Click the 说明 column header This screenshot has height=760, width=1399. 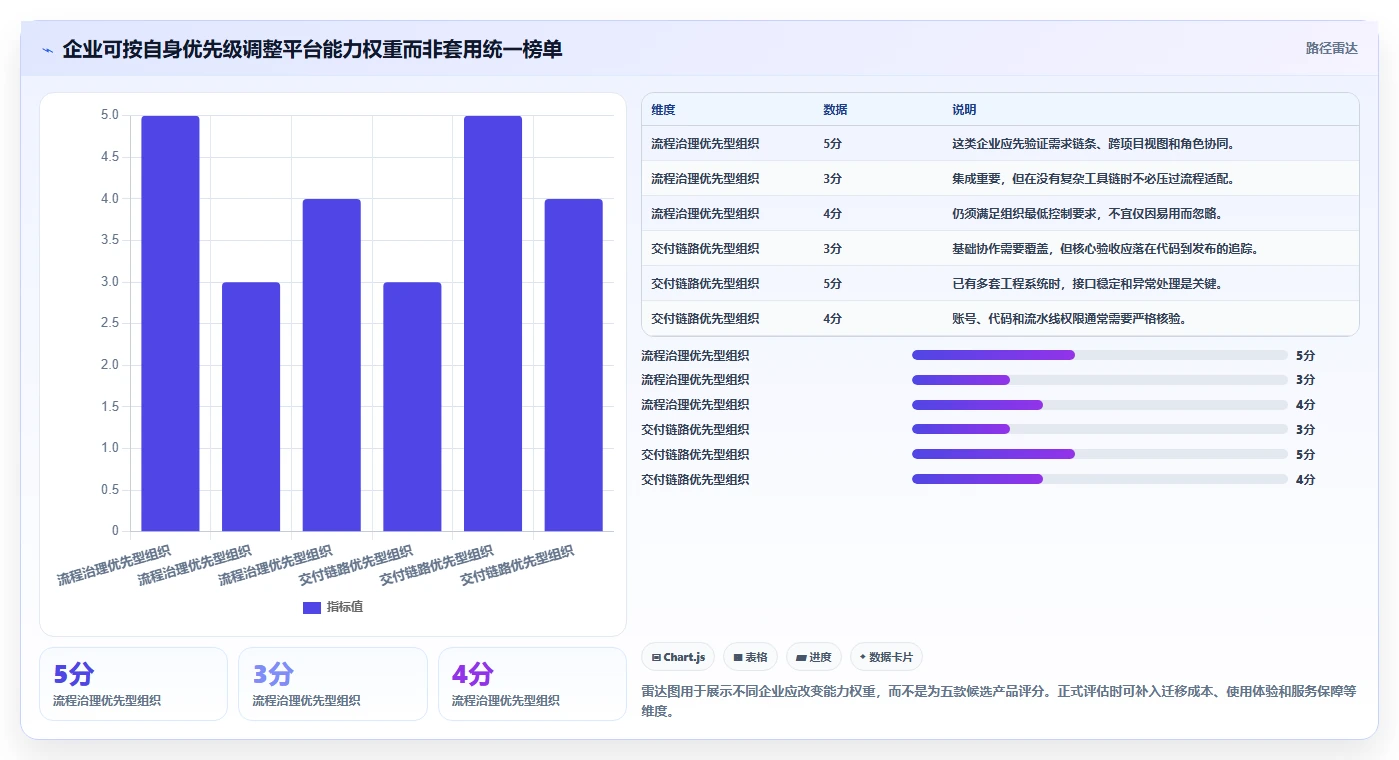964,110
